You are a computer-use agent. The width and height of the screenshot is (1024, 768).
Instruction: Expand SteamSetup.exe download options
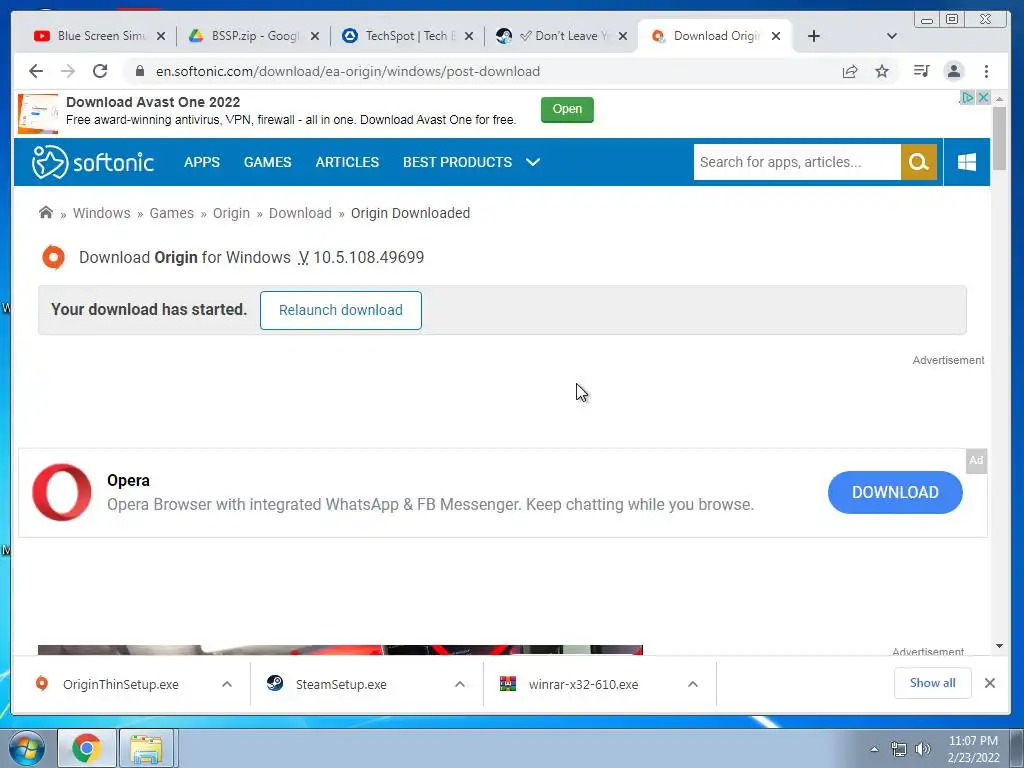[x=460, y=684]
